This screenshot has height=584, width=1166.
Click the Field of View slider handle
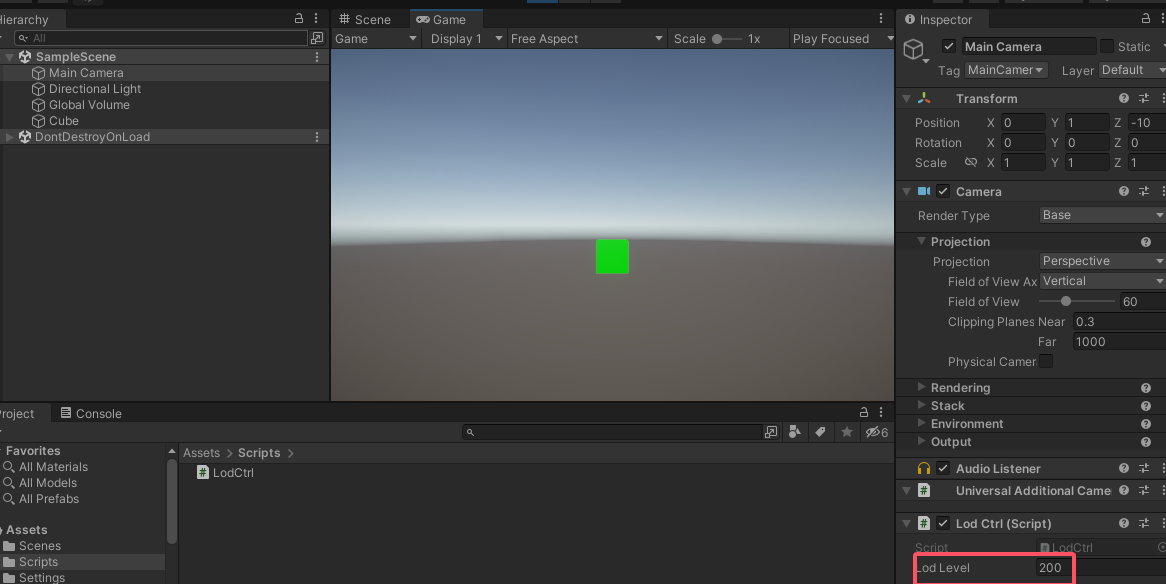pyautogui.click(x=1066, y=301)
